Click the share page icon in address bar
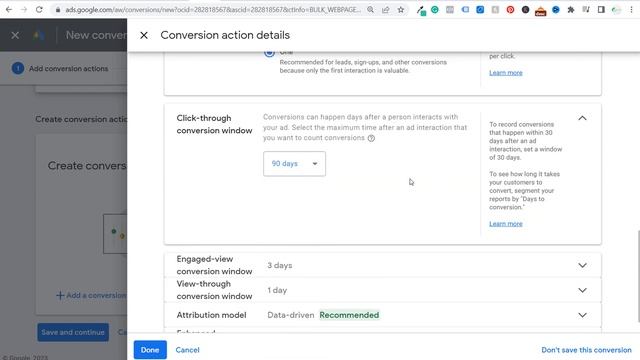Screen dimensions: 640x360 (x=385, y=9)
